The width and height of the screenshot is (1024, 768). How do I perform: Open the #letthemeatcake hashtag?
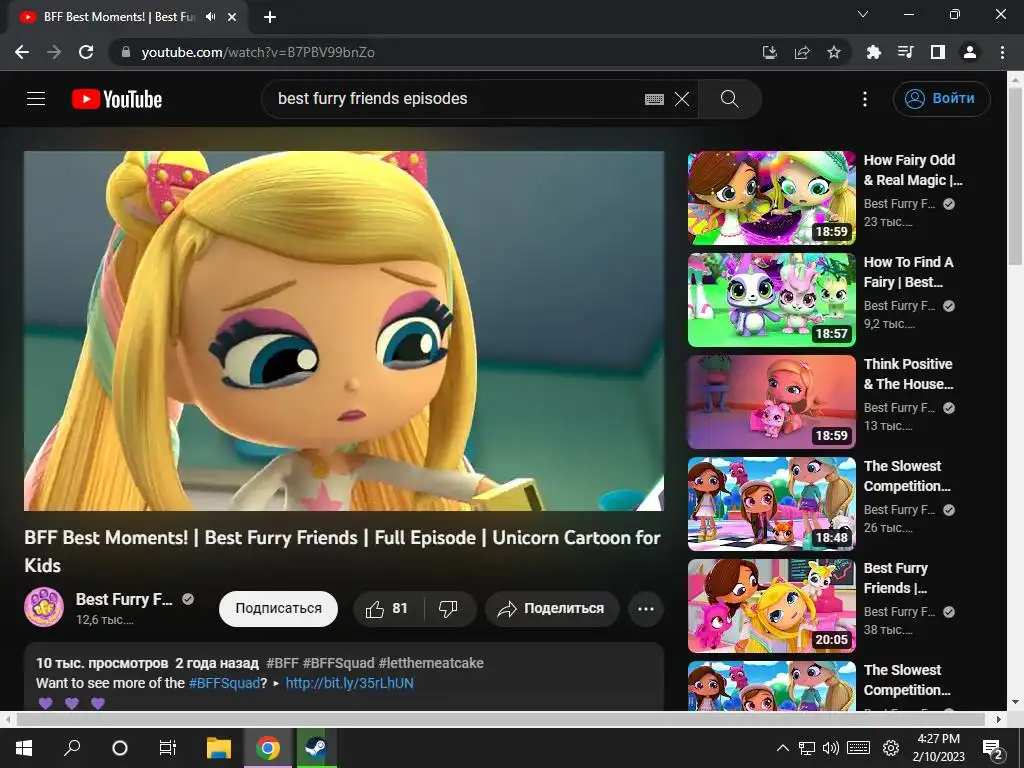tap(431, 664)
